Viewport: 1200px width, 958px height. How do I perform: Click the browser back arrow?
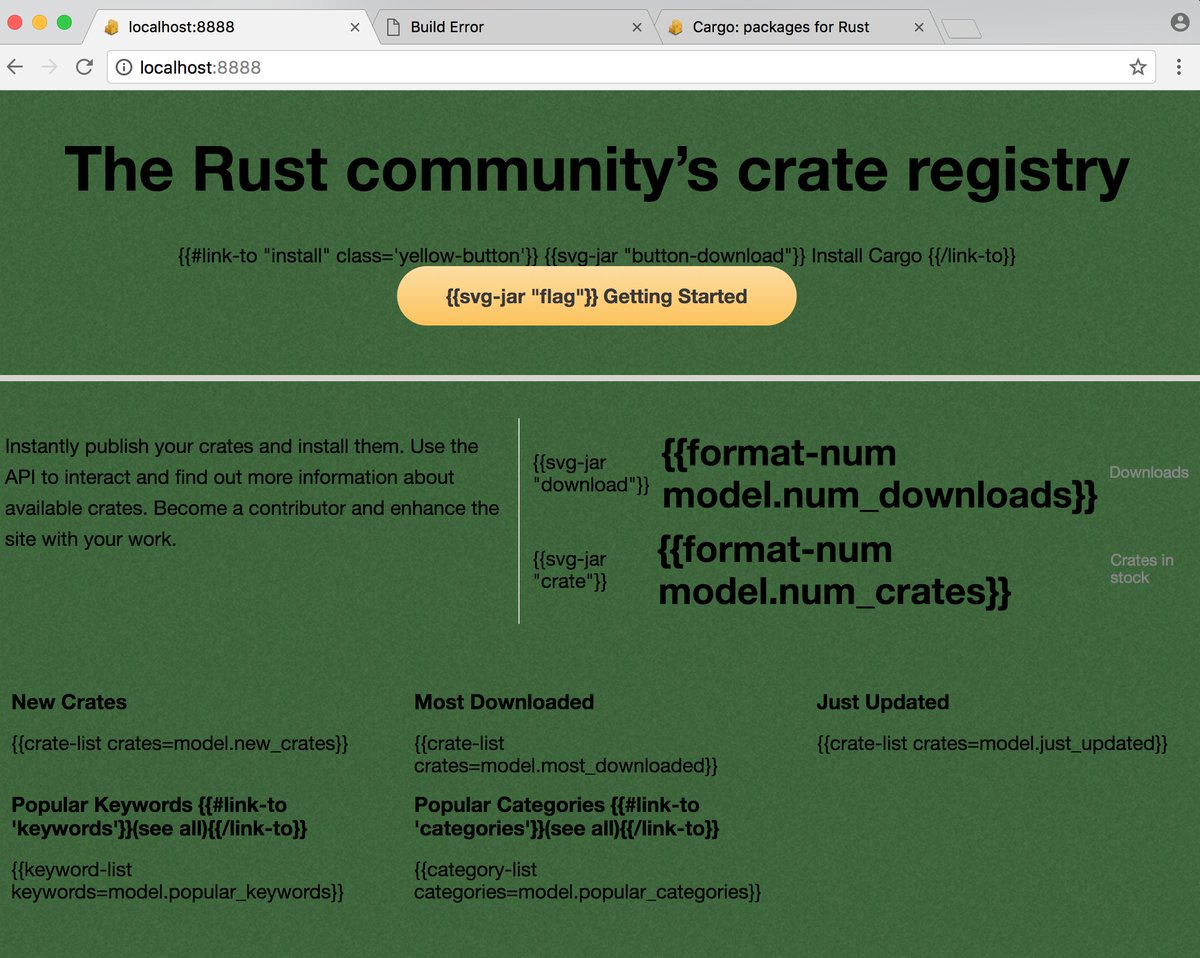coord(15,67)
